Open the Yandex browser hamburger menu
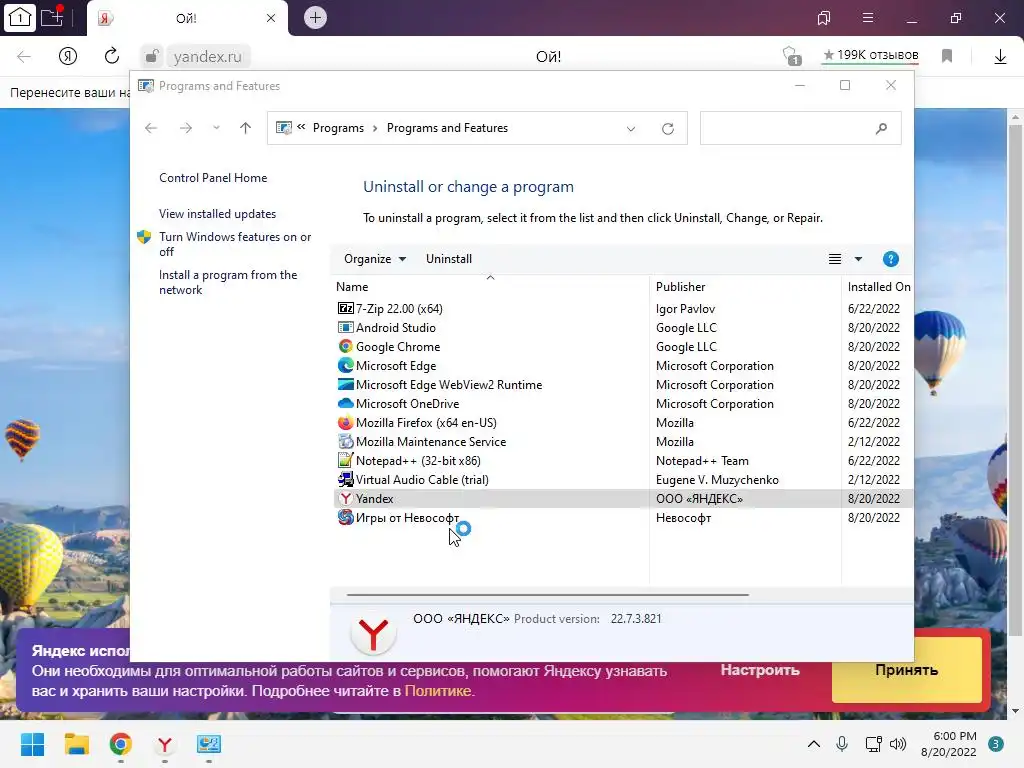The width and height of the screenshot is (1024, 768). click(x=868, y=18)
